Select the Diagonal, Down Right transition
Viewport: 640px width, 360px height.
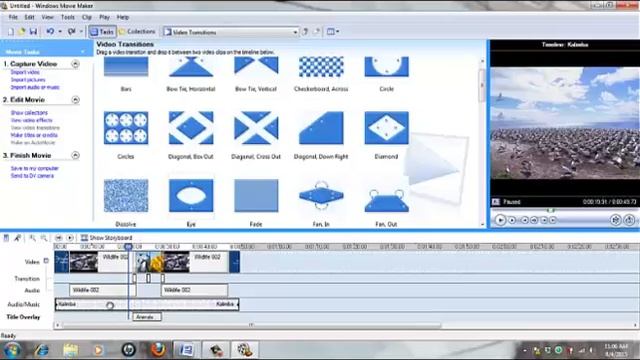pyautogui.click(x=321, y=128)
